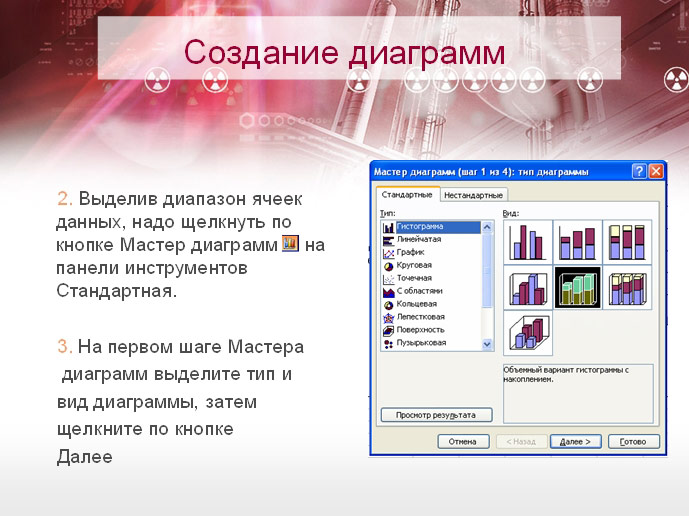This screenshot has height=516, width=689.
Task: Select the Лепестковая radar chart icon
Action: [388, 318]
